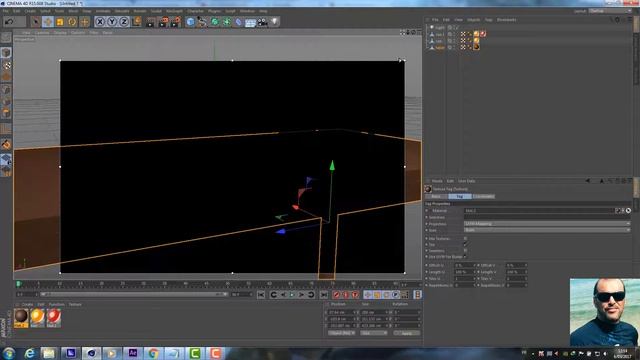Image resolution: width=640 pixels, height=360 pixels.
Task: Click the blue Deformer icon
Action: [x=238, y=22]
